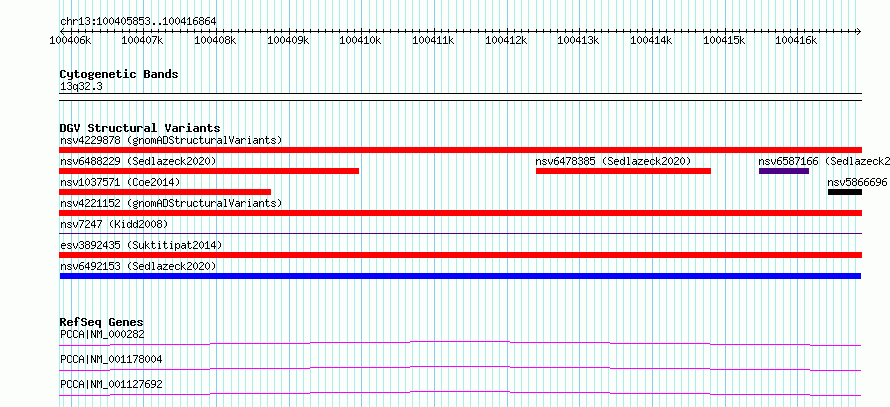Open variant esv3892435 (Suktitipat2014) label

click(x=141, y=245)
